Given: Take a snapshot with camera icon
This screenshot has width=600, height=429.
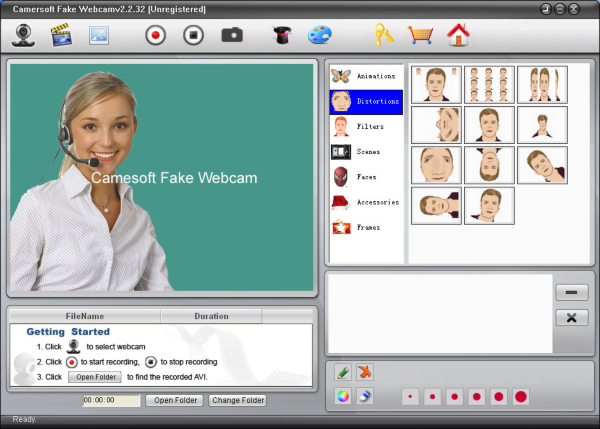Looking at the screenshot, I should pyautogui.click(x=232, y=35).
